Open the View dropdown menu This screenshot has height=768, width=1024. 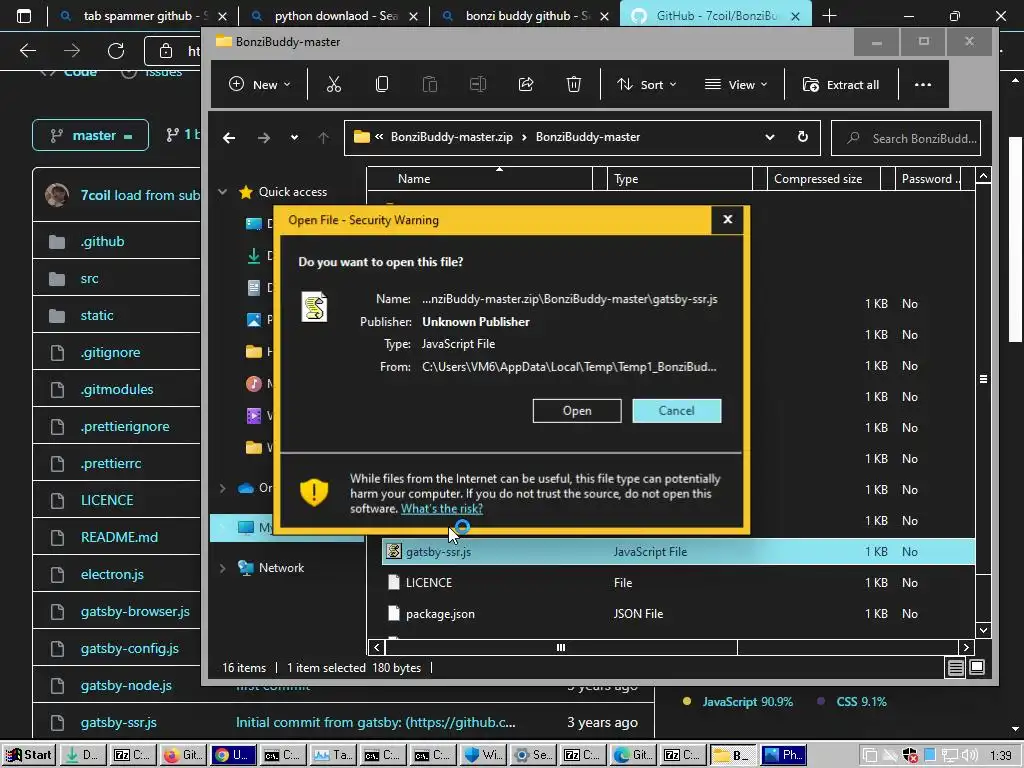(736, 84)
